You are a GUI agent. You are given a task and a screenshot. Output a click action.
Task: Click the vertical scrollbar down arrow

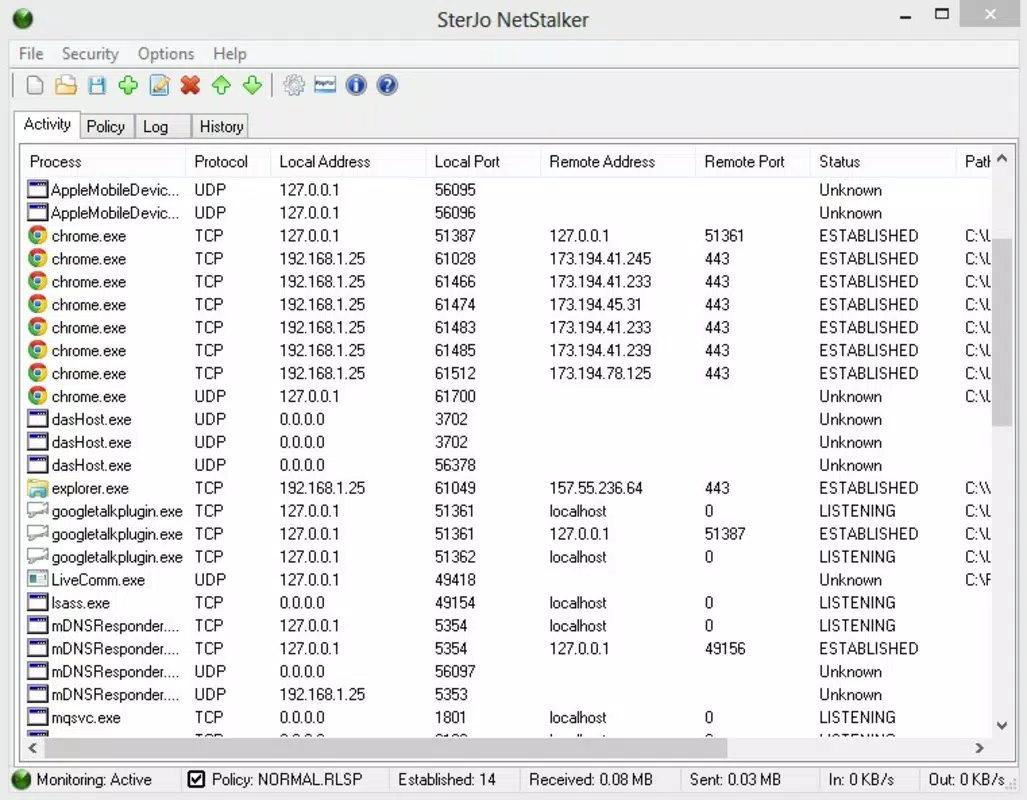pos(1001,725)
